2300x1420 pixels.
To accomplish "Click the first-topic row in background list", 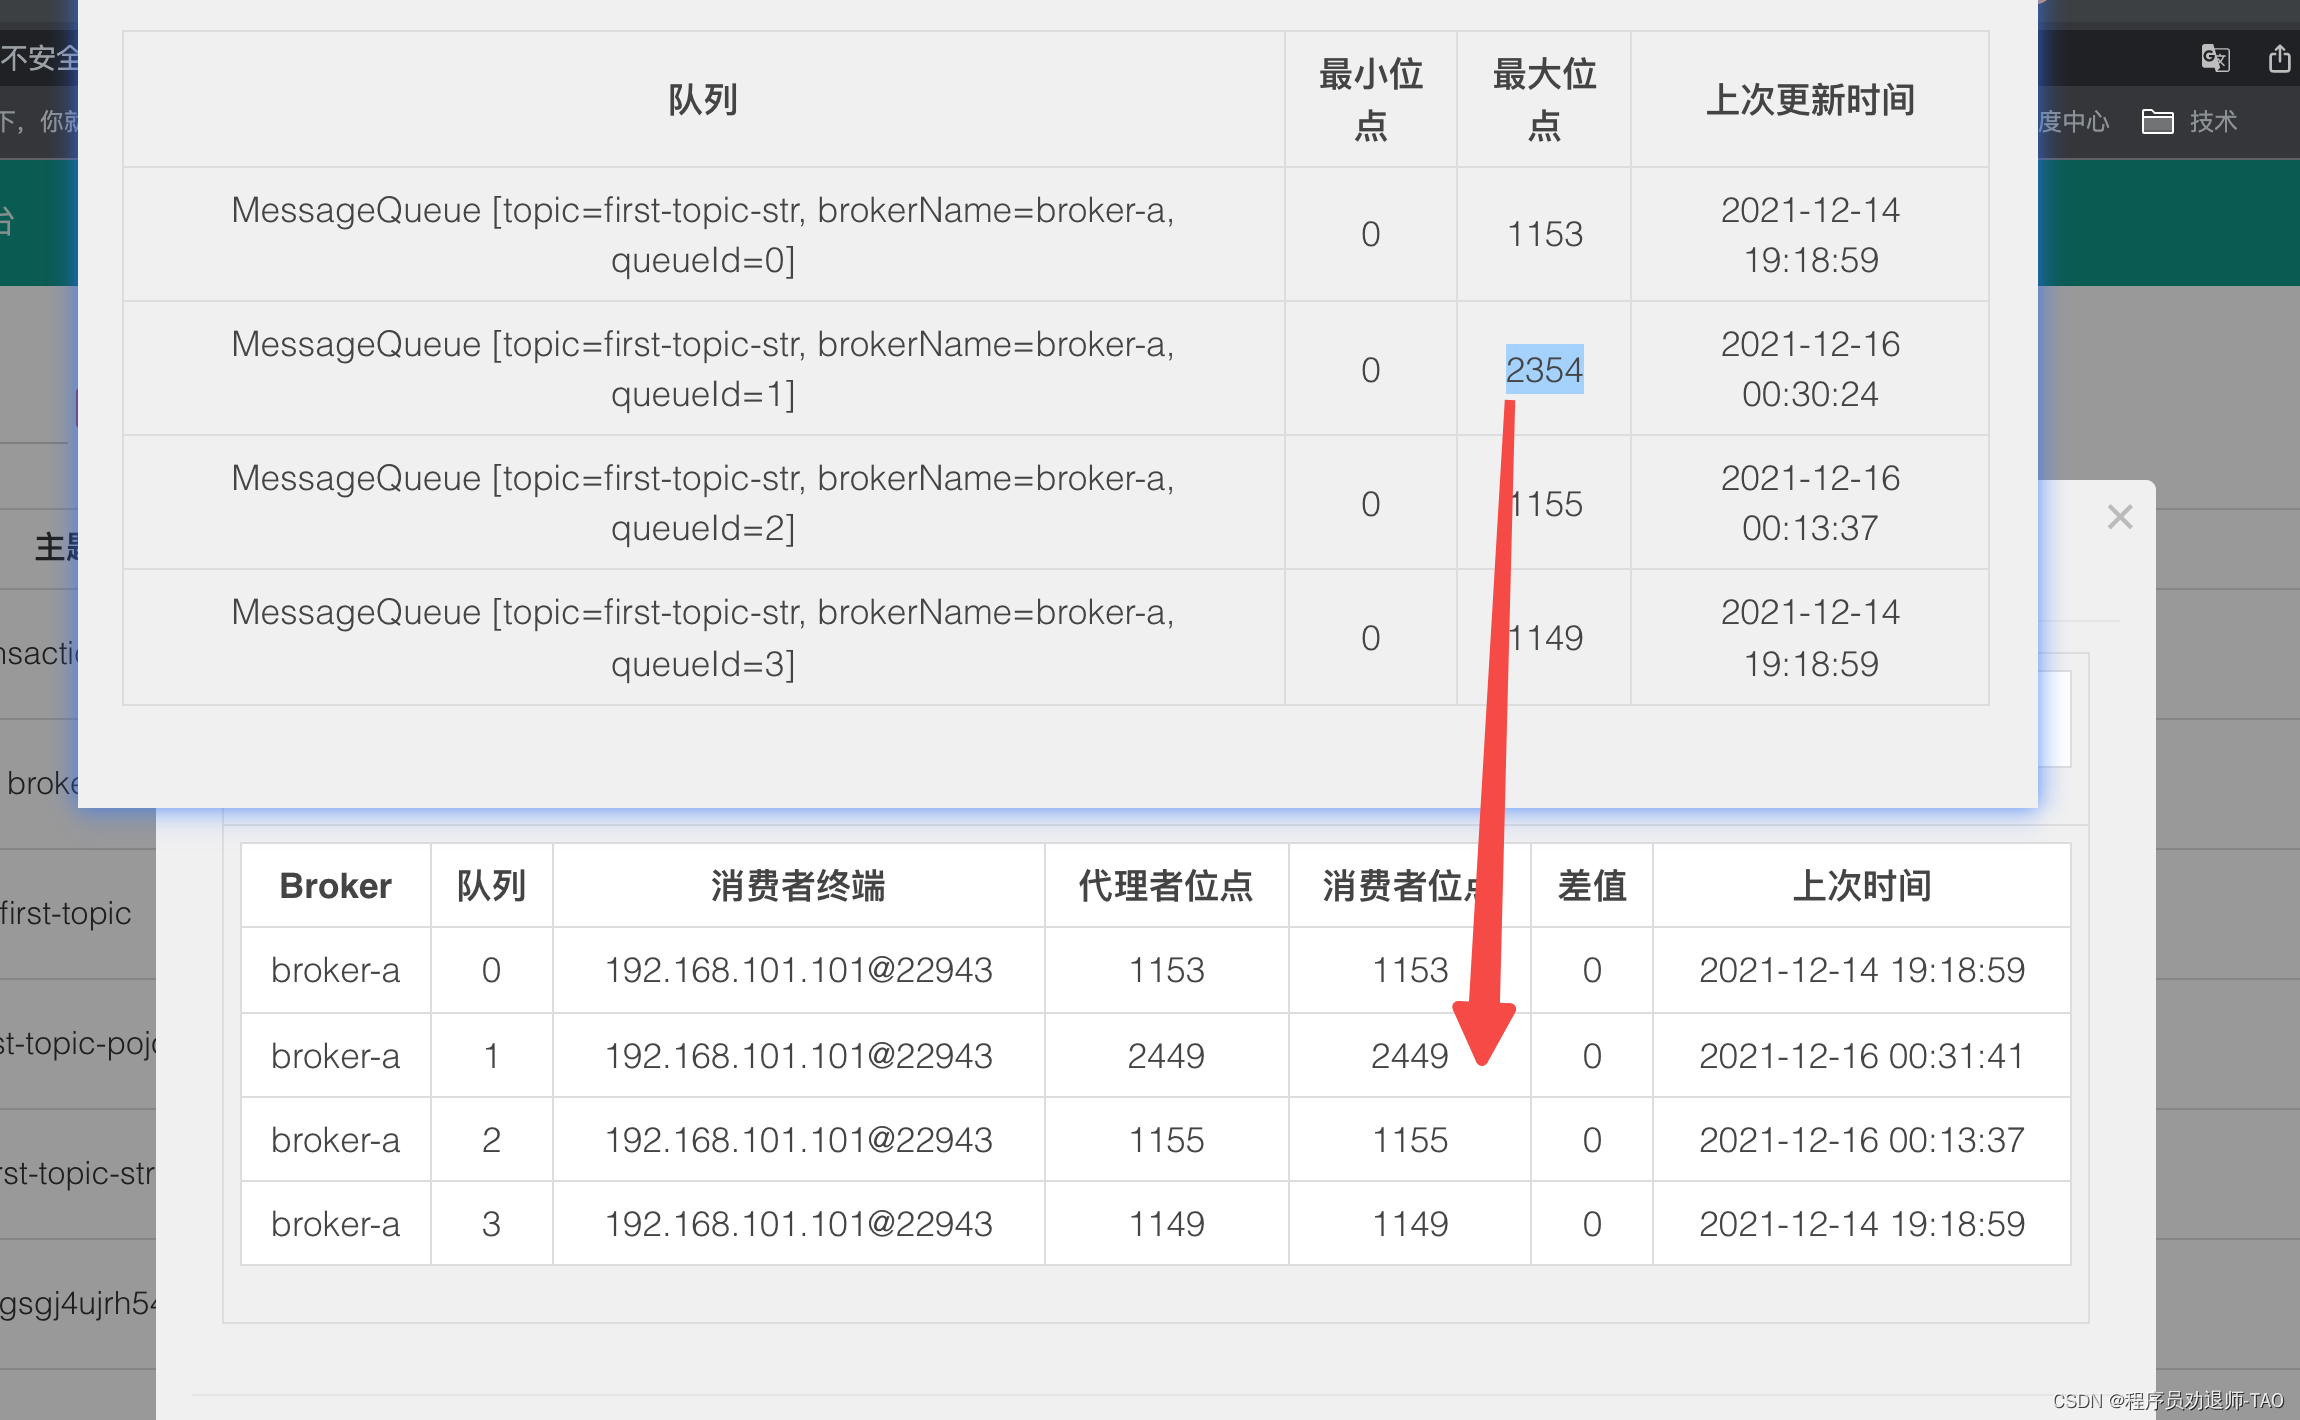I will [66, 913].
